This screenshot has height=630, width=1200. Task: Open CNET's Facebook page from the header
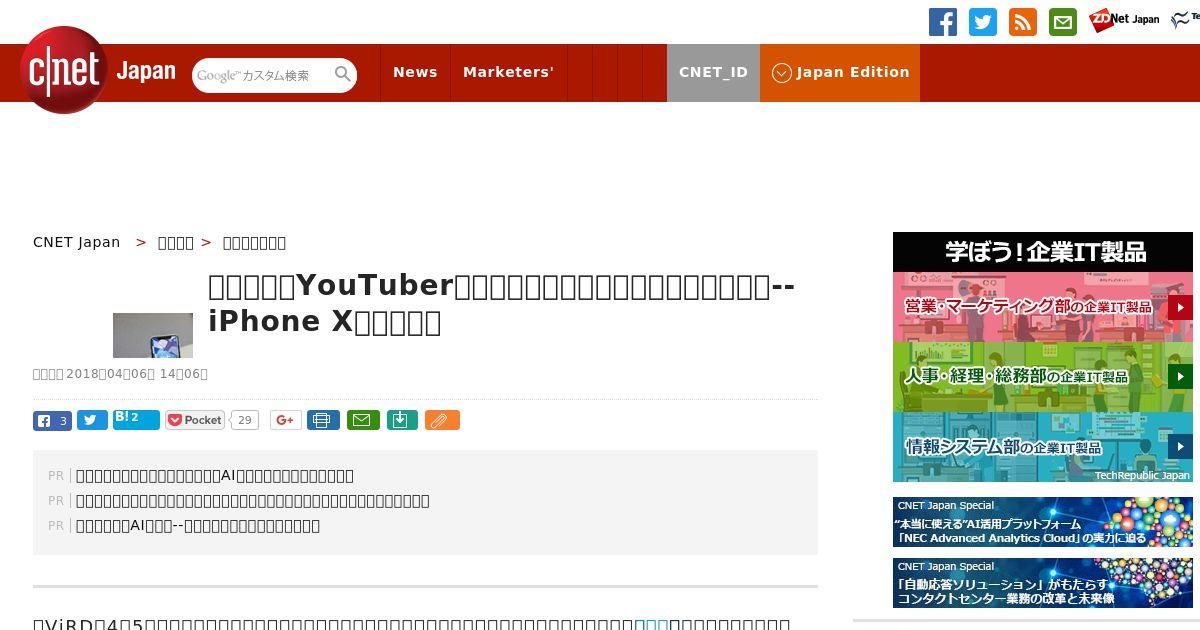(943, 22)
